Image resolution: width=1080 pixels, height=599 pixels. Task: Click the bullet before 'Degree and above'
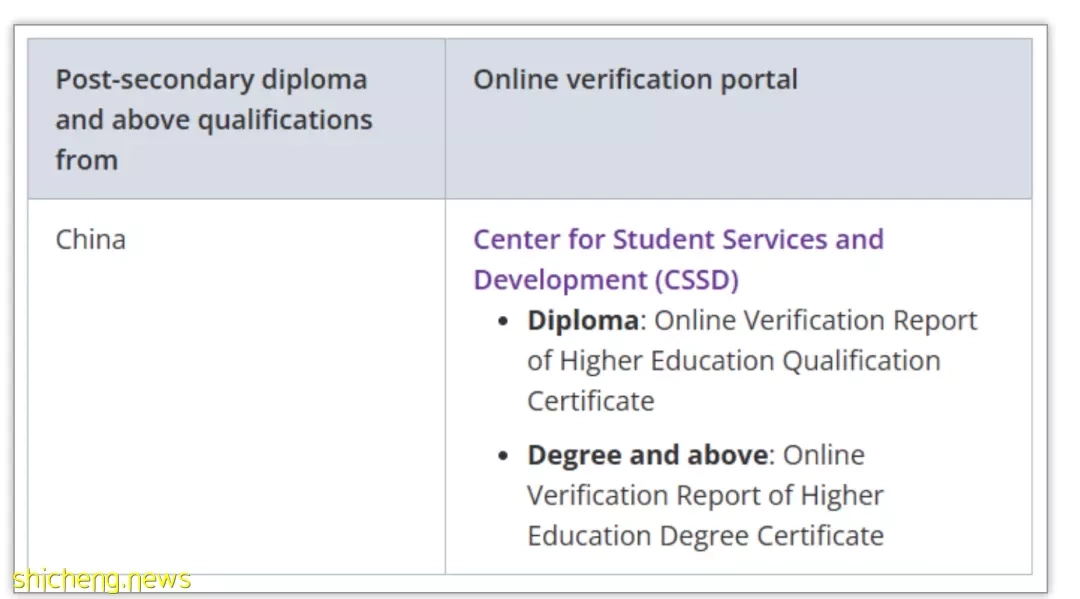click(503, 456)
